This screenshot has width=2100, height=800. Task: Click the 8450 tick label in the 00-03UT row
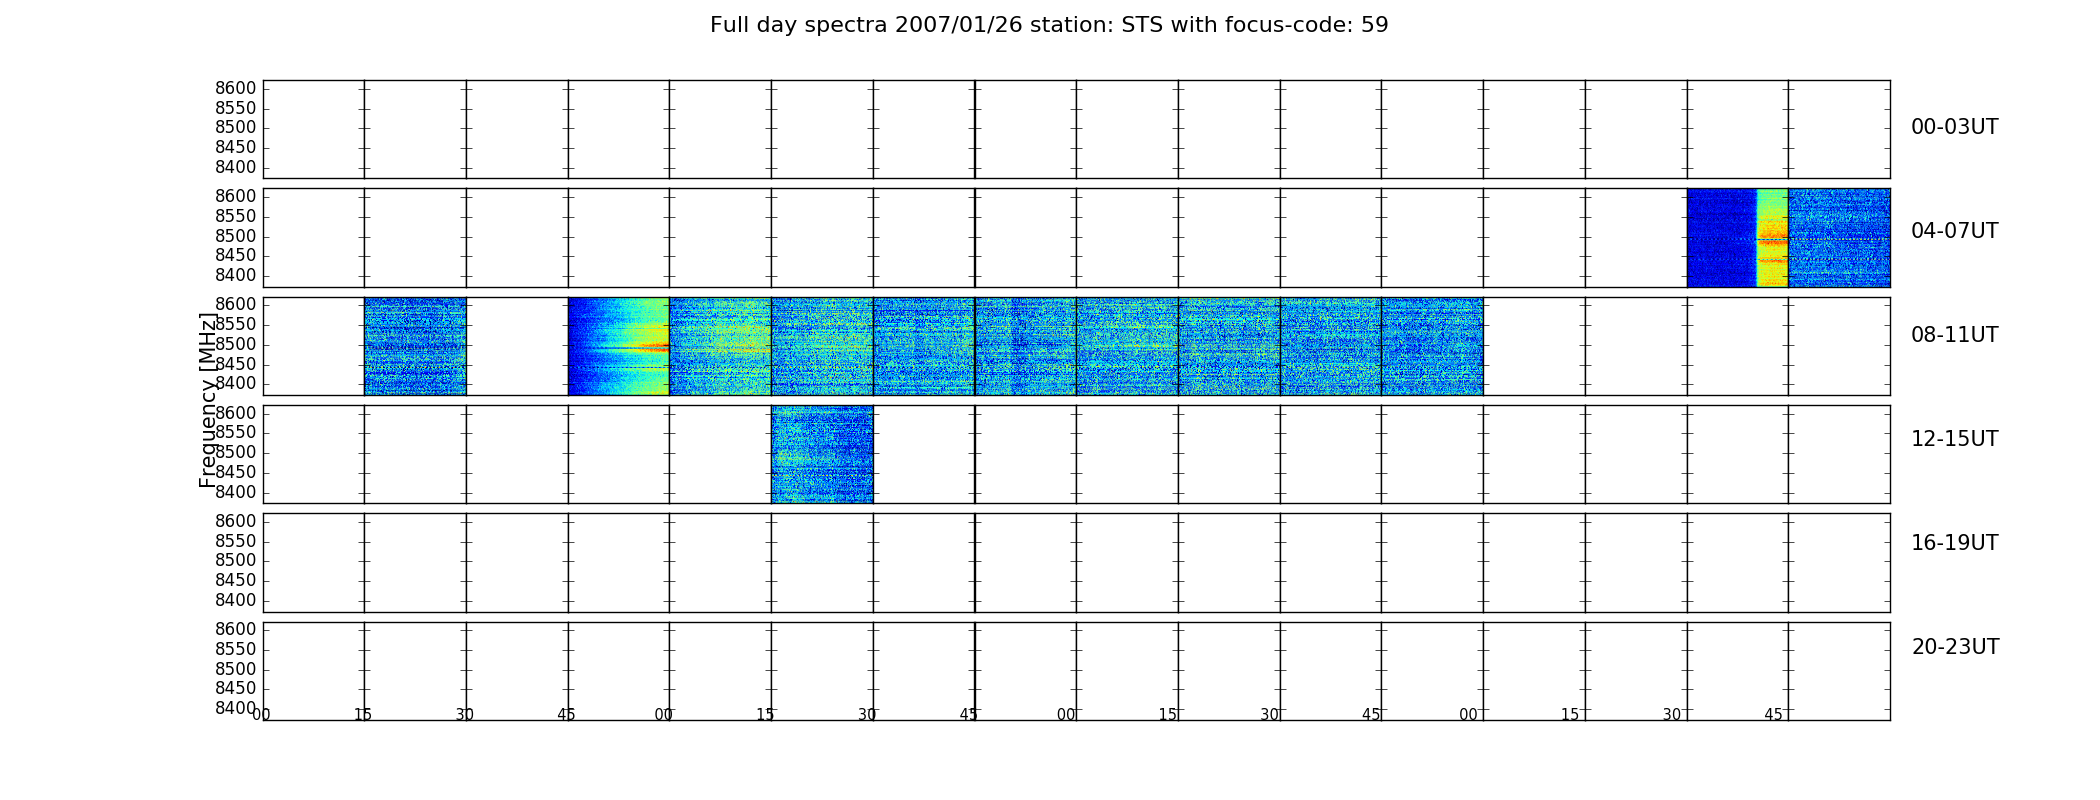coord(236,147)
